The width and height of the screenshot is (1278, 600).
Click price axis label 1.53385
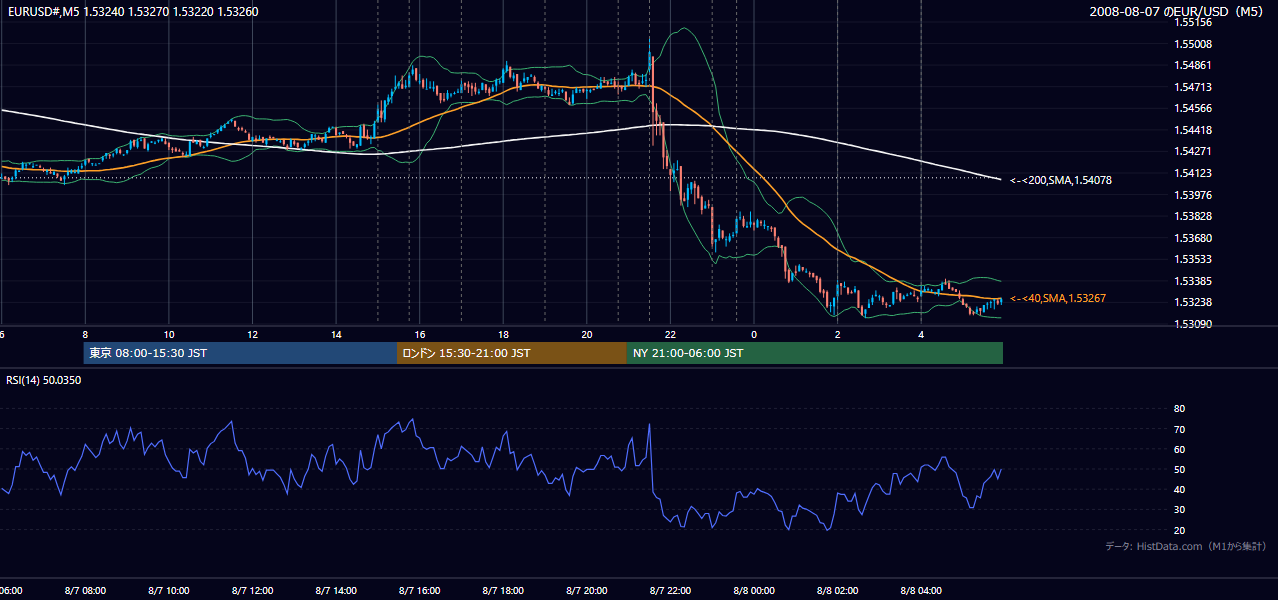(1193, 281)
